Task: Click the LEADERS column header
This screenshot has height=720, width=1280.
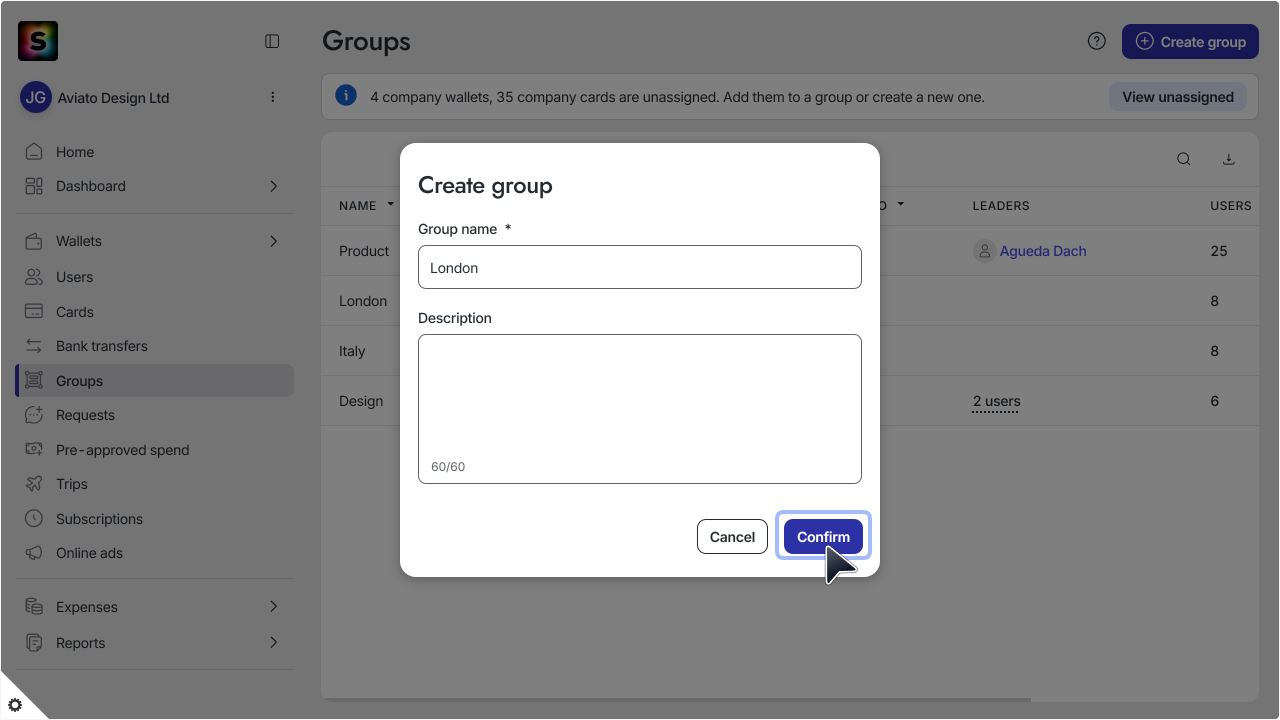Action: pyautogui.click(x=1001, y=205)
